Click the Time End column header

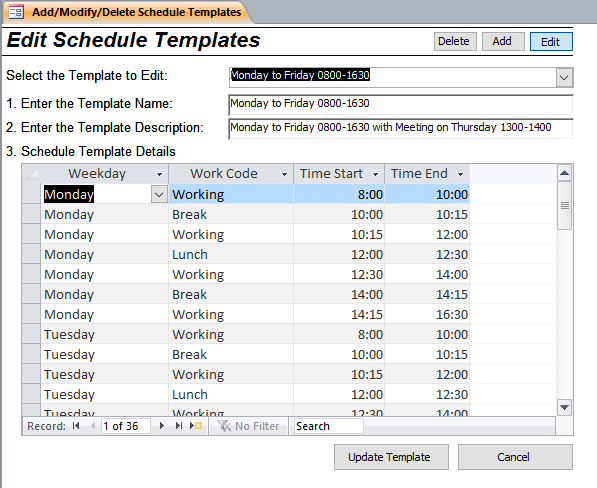point(427,174)
